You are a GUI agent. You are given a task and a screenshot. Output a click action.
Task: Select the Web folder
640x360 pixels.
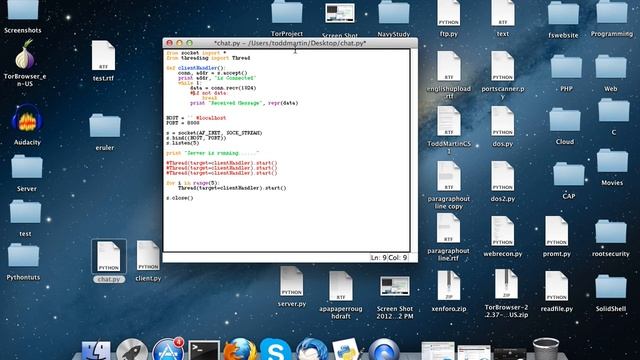pyautogui.click(x=611, y=67)
